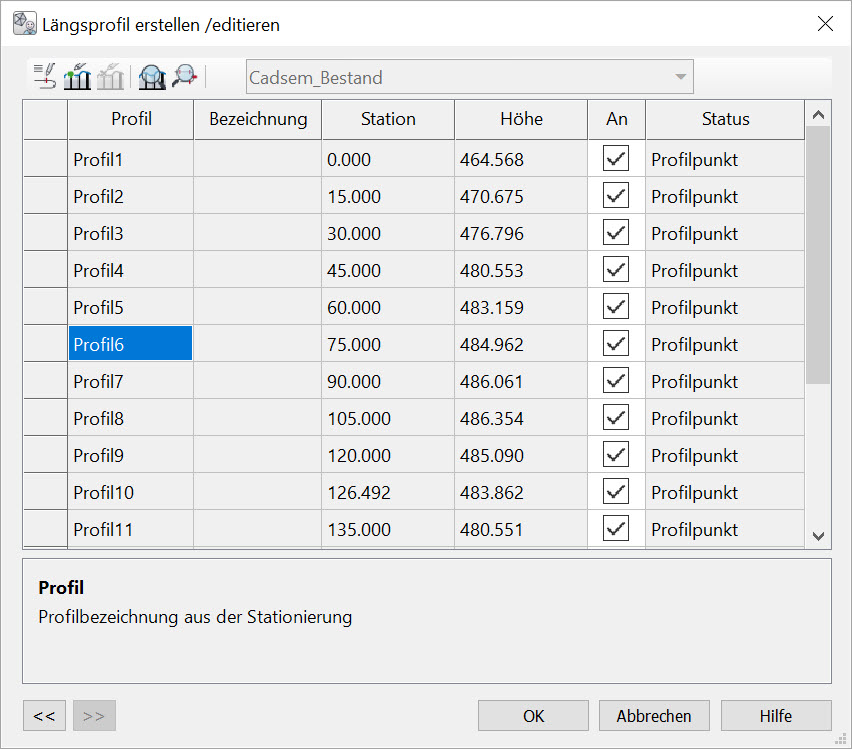The image size is (852, 749).
Task: Click the dialog's title bar app icon
Action: tap(24, 23)
